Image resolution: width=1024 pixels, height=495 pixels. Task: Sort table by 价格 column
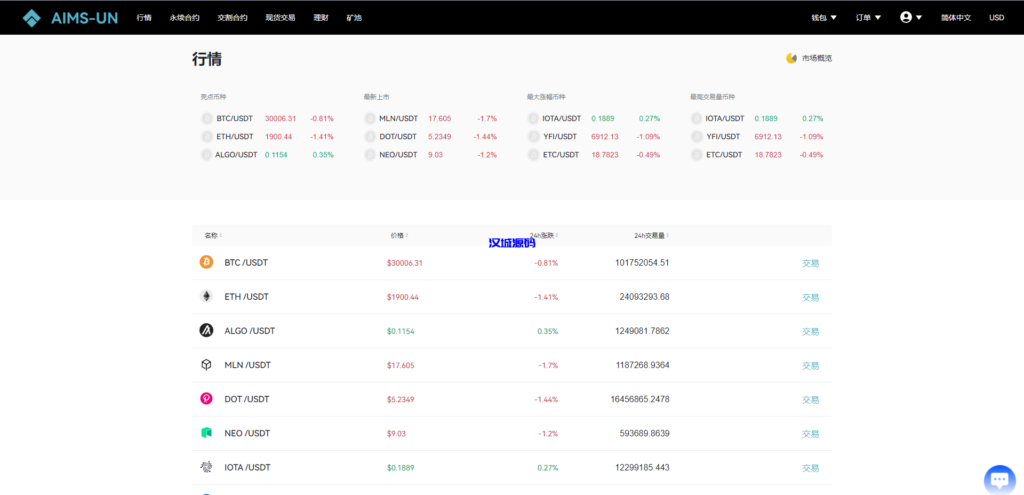click(399, 236)
